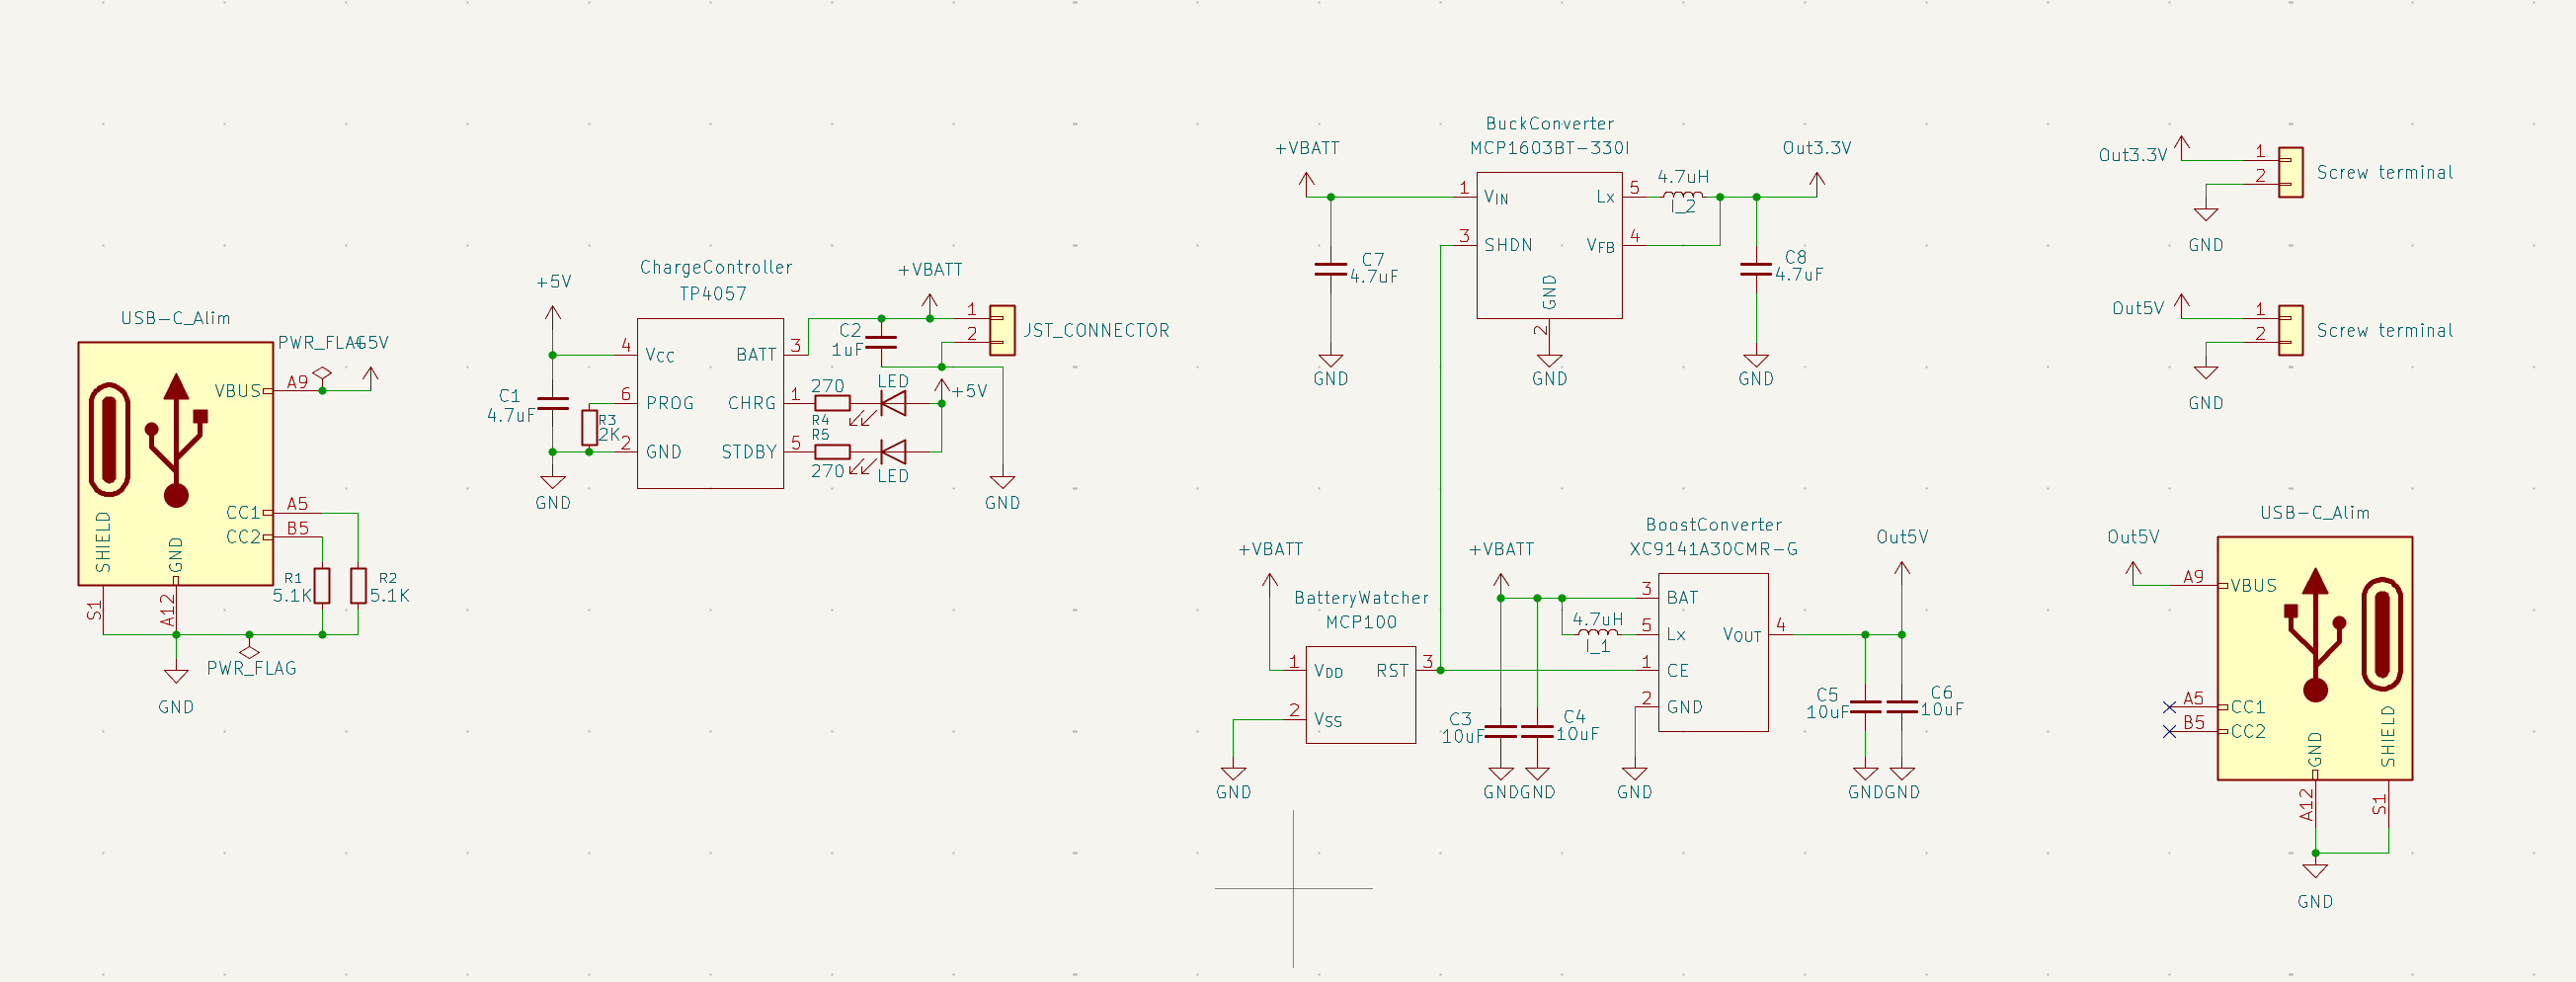Select the MCP1603BT-330I BuckConverter symbol
The height and width of the screenshot is (982, 2576).
[x=1548, y=245]
